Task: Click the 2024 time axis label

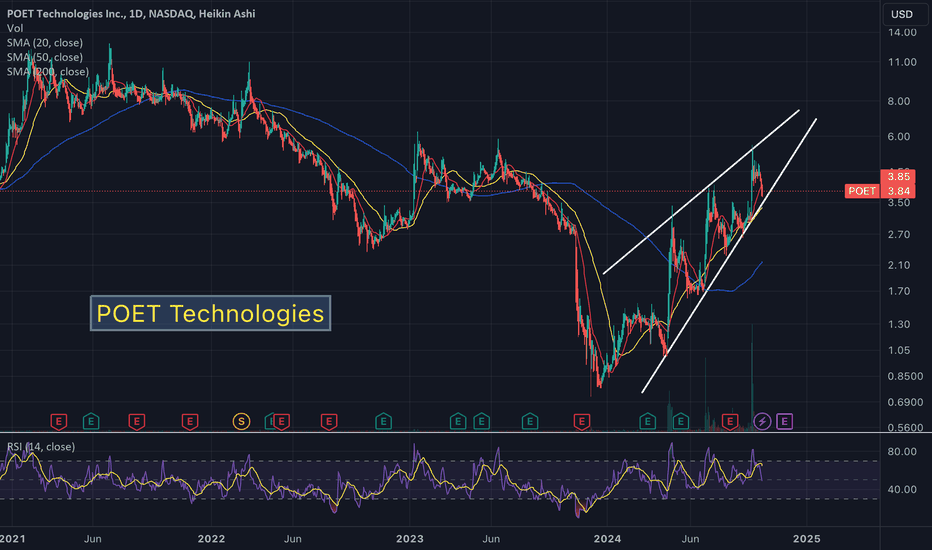Action: tap(607, 539)
